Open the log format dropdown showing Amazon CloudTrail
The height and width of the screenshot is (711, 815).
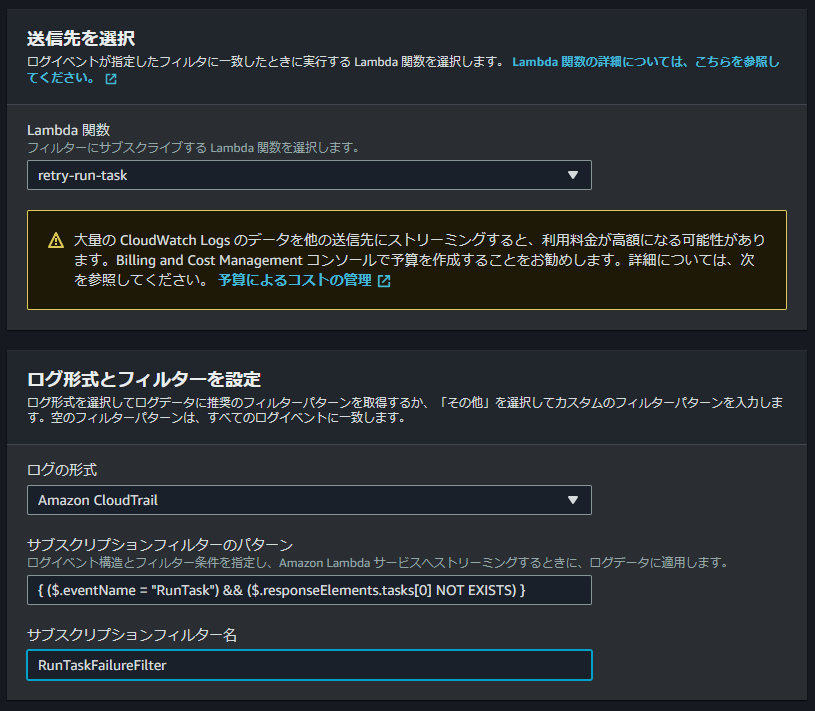point(309,500)
